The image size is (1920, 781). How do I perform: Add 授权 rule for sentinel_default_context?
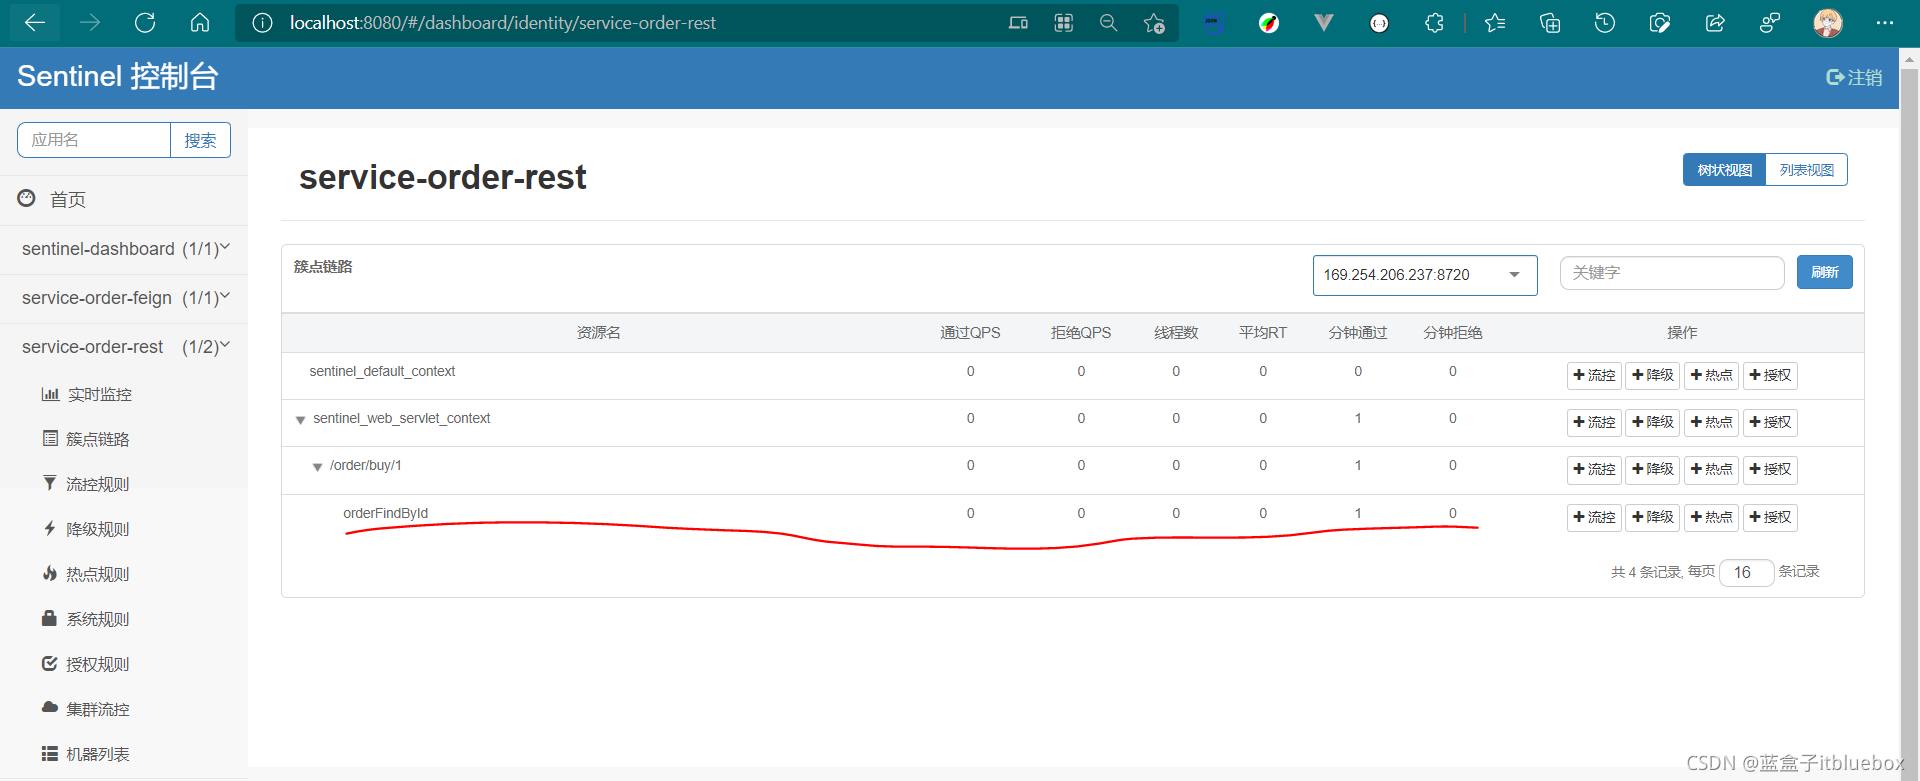tap(1770, 375)
